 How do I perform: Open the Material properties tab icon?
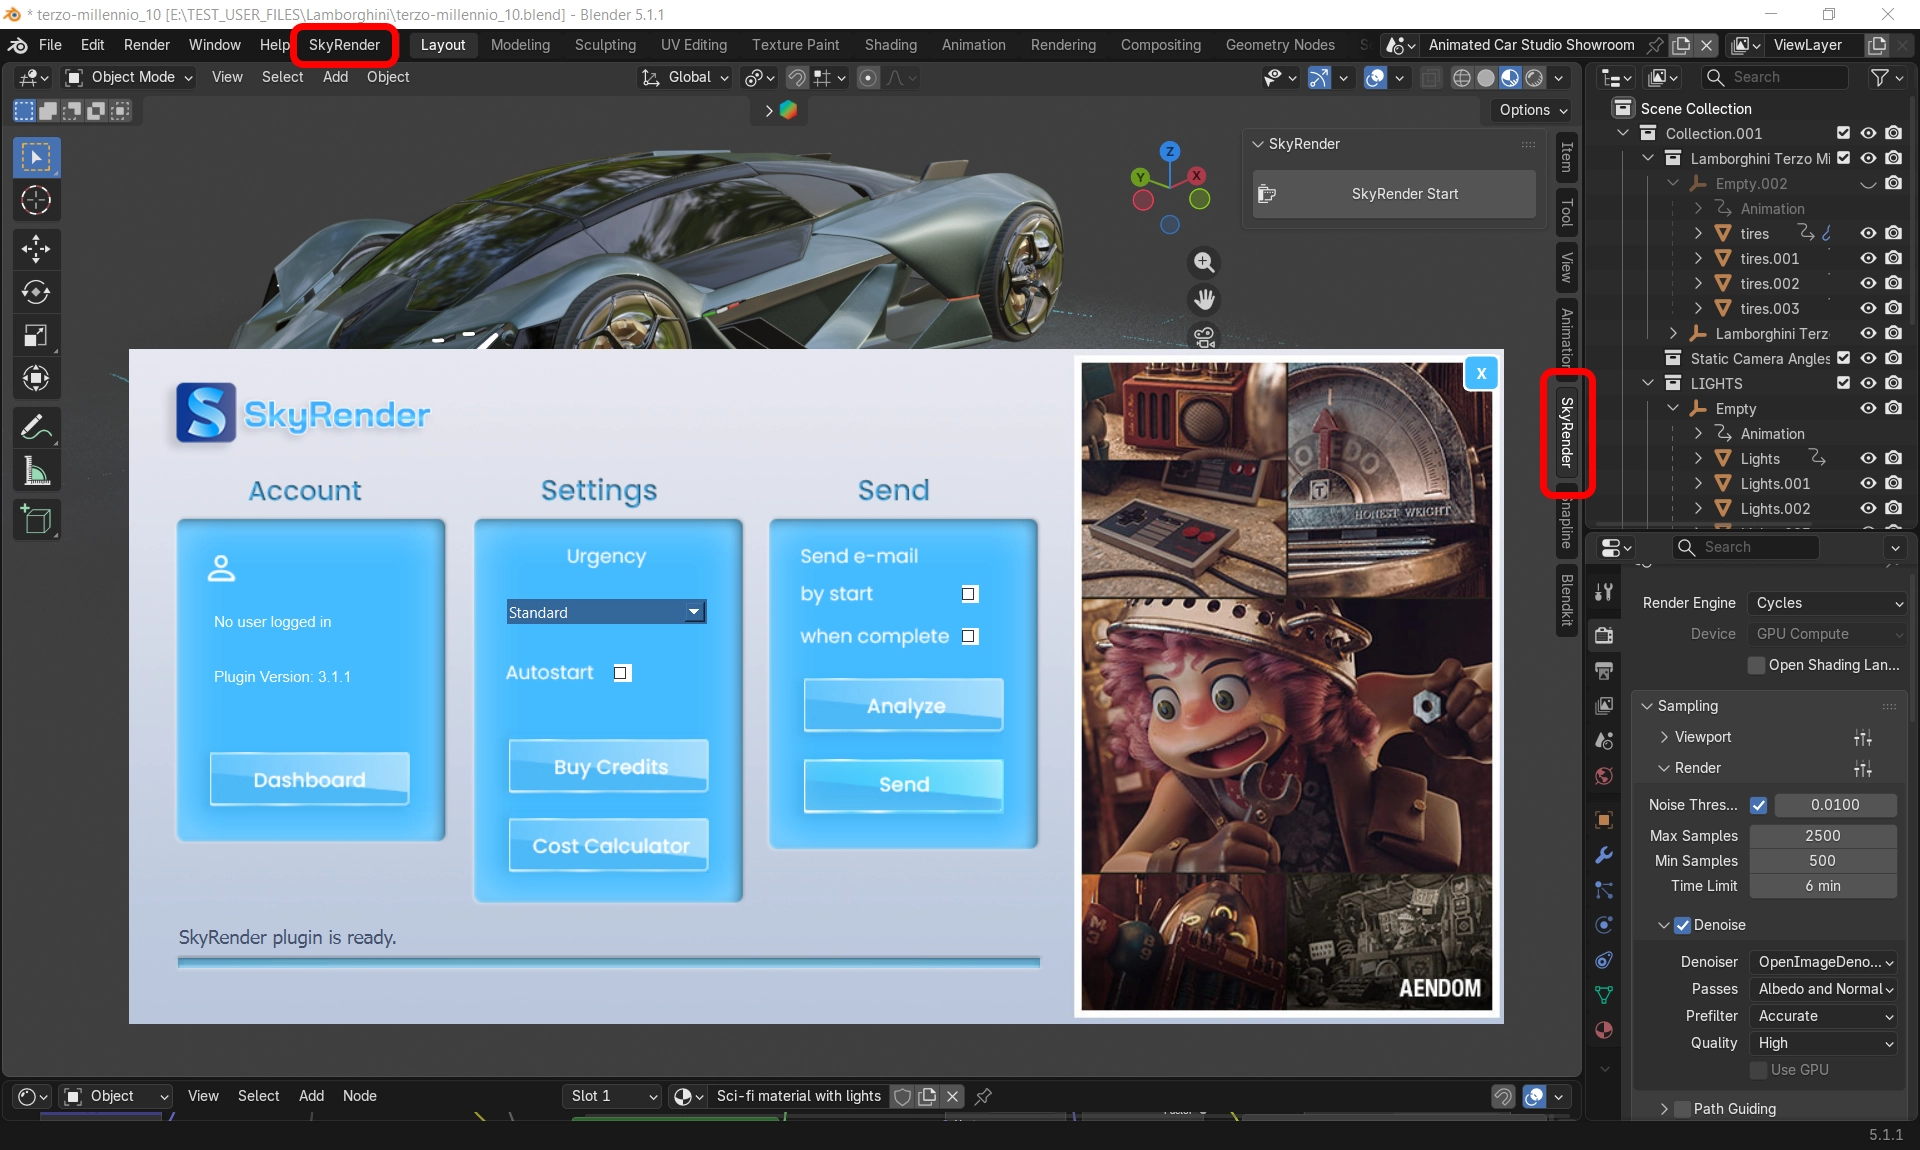1604,1030
